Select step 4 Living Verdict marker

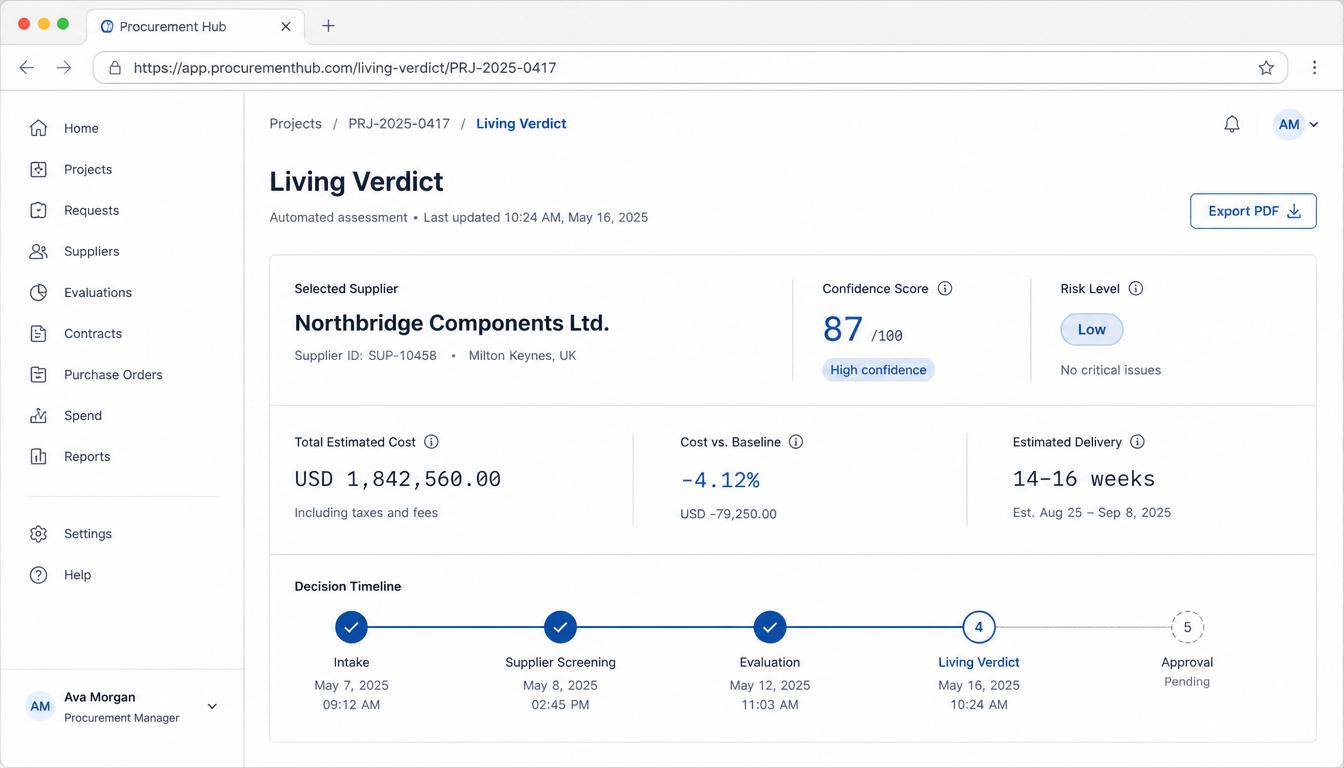(978, 627)
